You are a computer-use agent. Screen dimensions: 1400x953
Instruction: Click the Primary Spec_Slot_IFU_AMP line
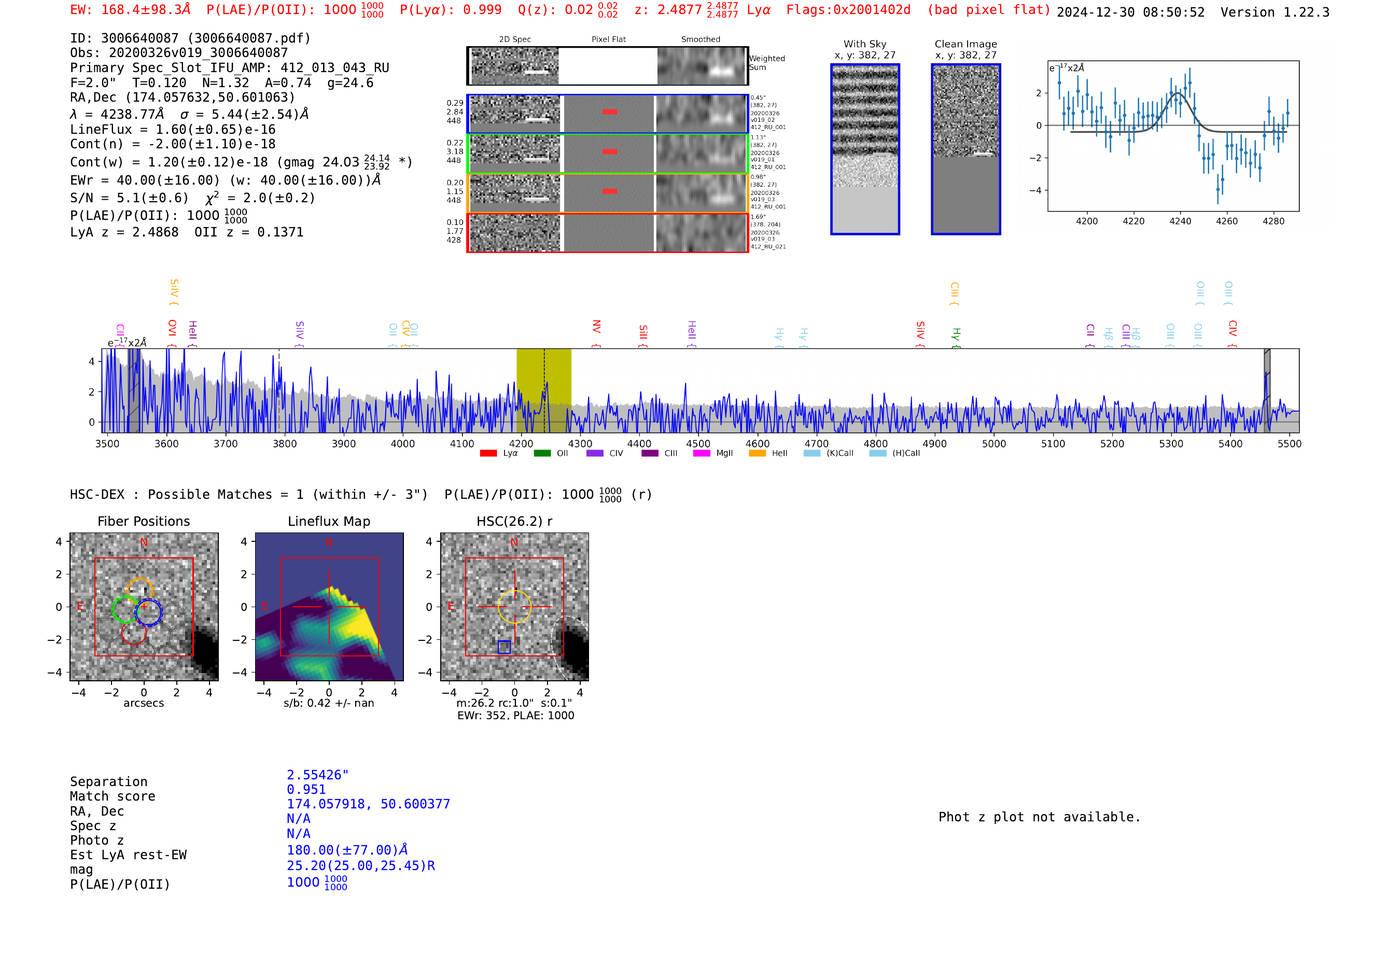click(230, 68)
